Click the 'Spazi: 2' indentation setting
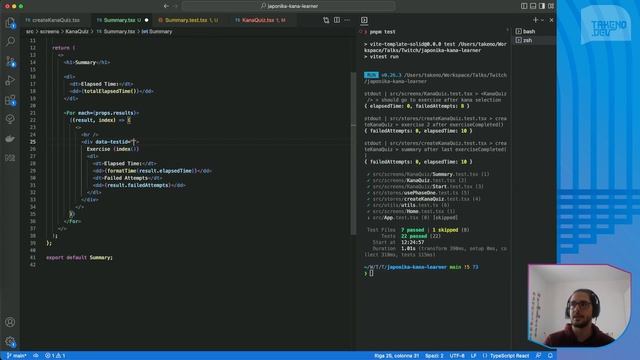This screenshot has width=640, height=360. pyautogui.click(x=434, y=356)
